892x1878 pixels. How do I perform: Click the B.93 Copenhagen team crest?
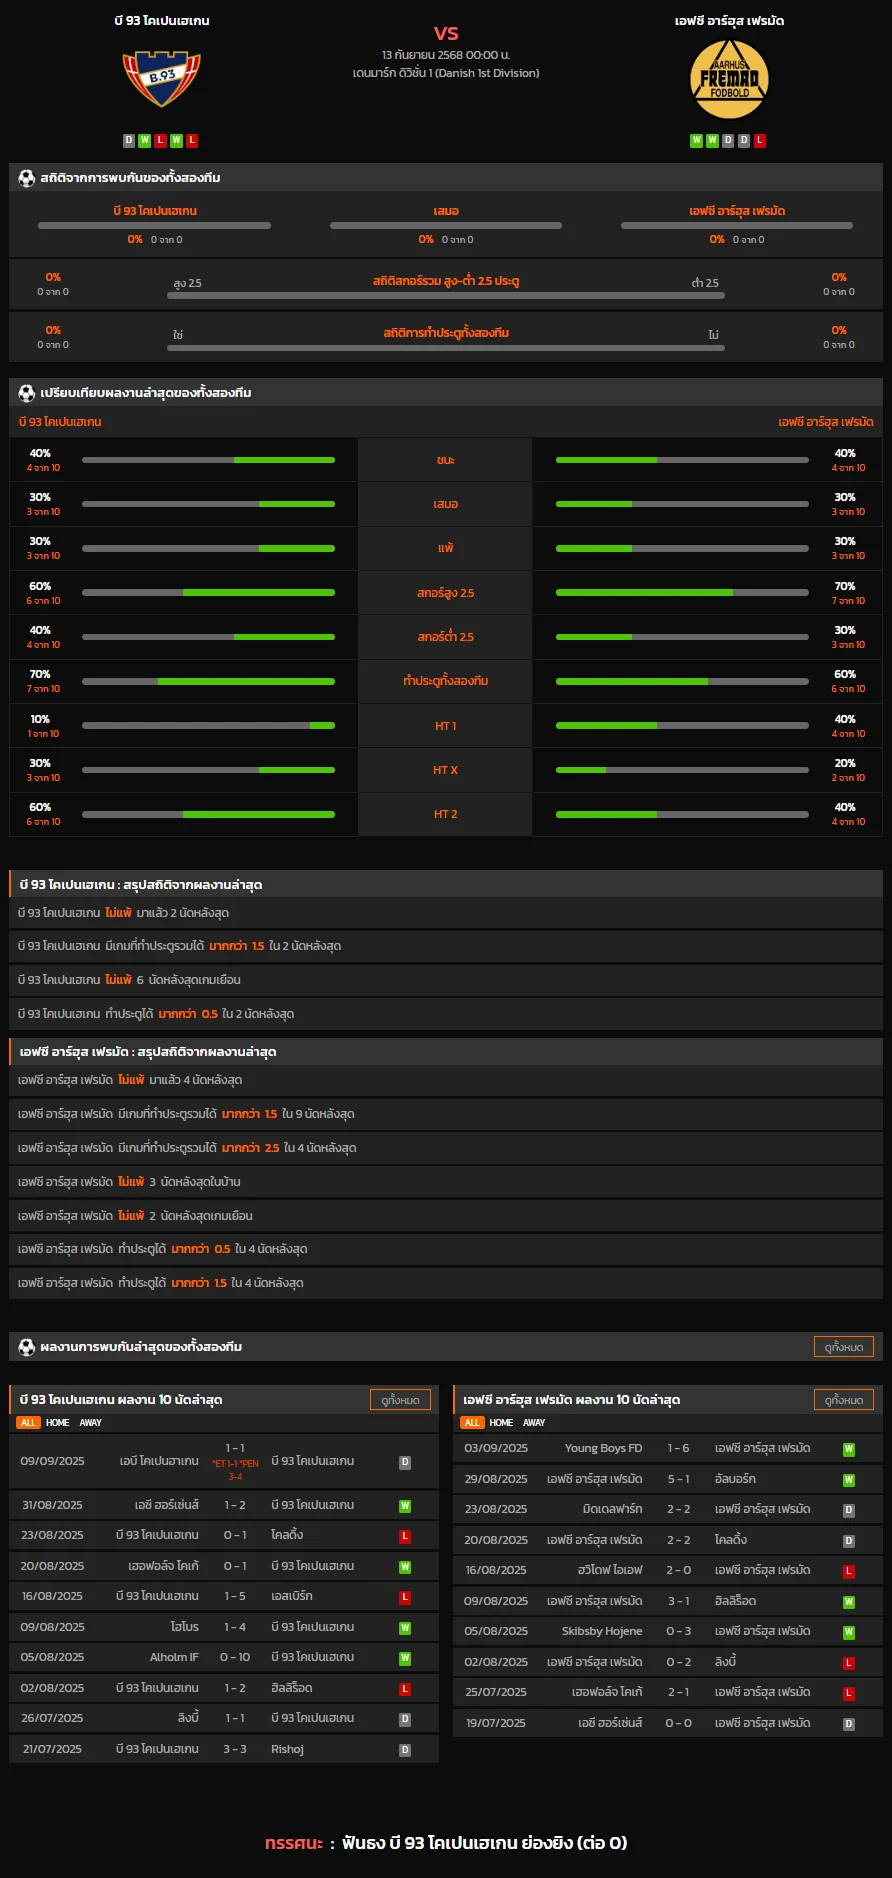coord(161,79)
